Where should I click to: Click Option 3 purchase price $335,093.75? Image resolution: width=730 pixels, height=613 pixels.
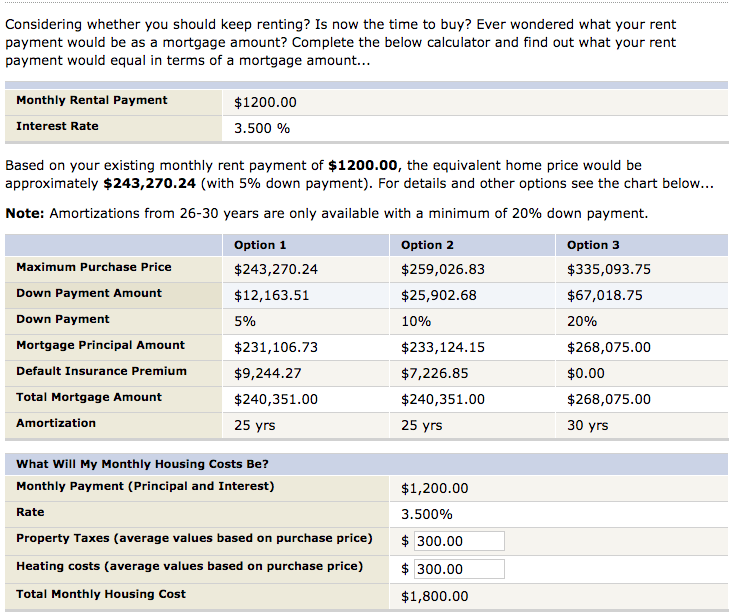[608, 269]
